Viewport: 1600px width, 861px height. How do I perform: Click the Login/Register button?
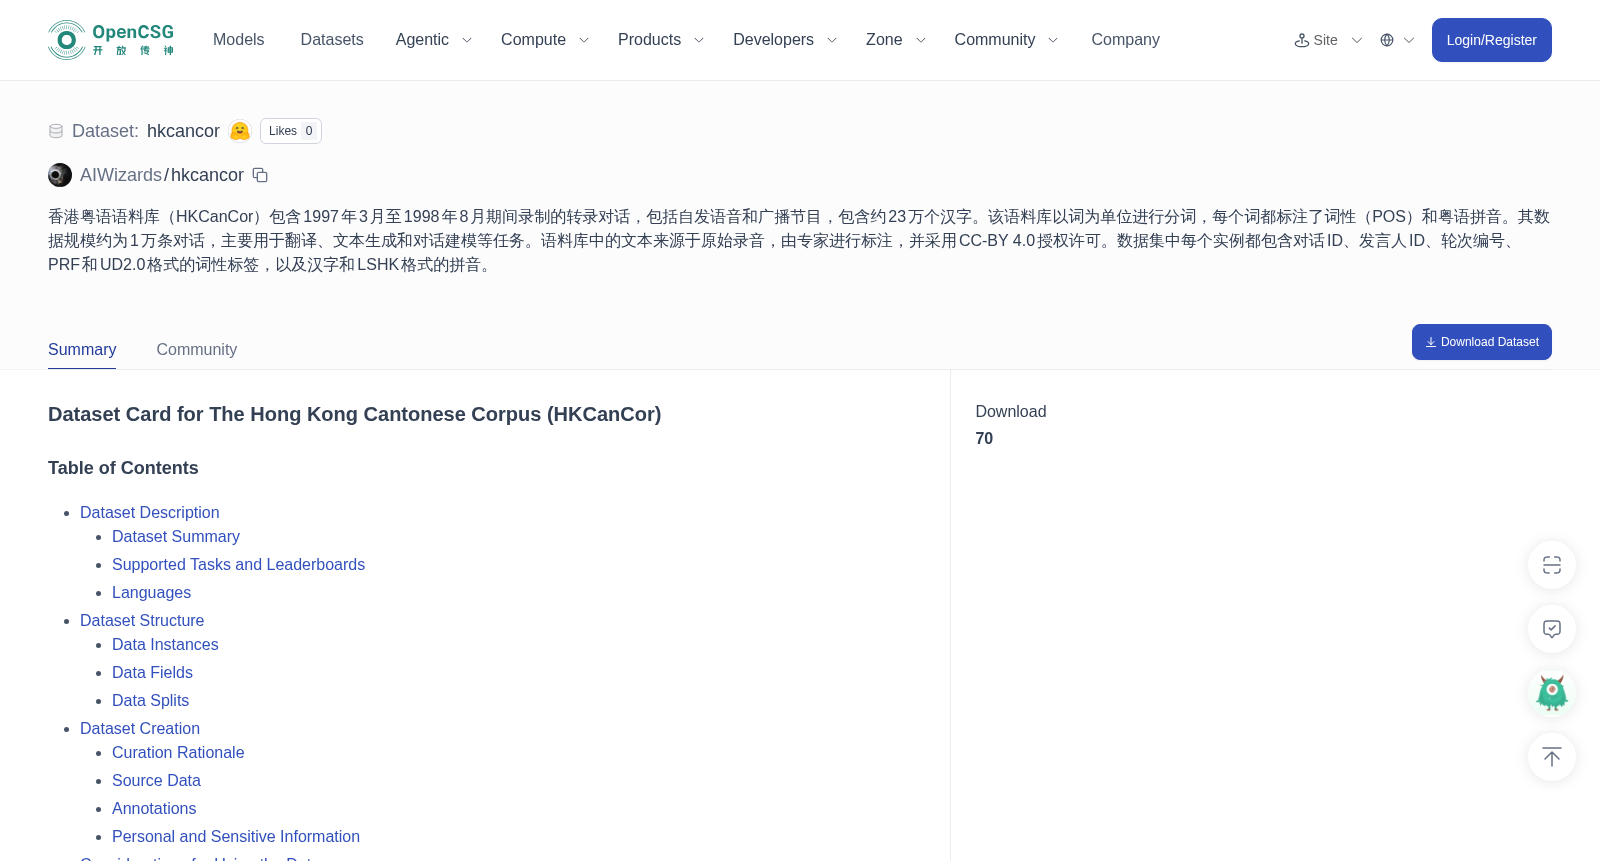[1491, 40]
